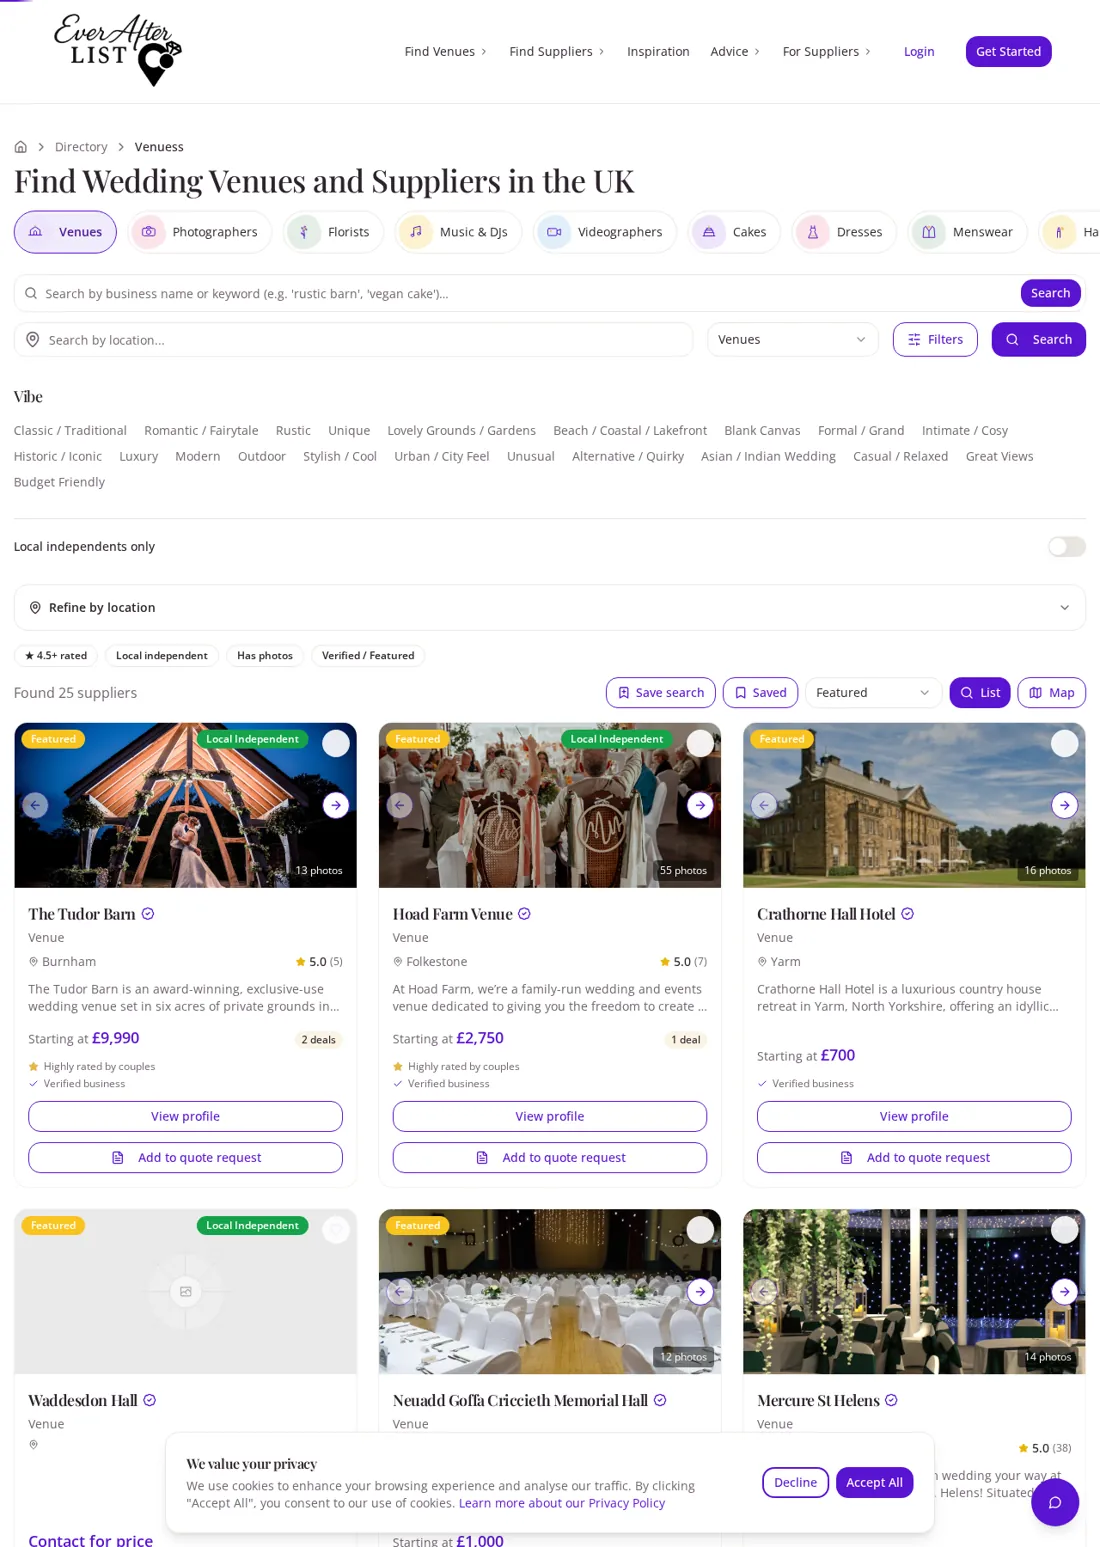Select the Videographers category tab
The image size is (1100, 1547).
(x=604, y=232)
